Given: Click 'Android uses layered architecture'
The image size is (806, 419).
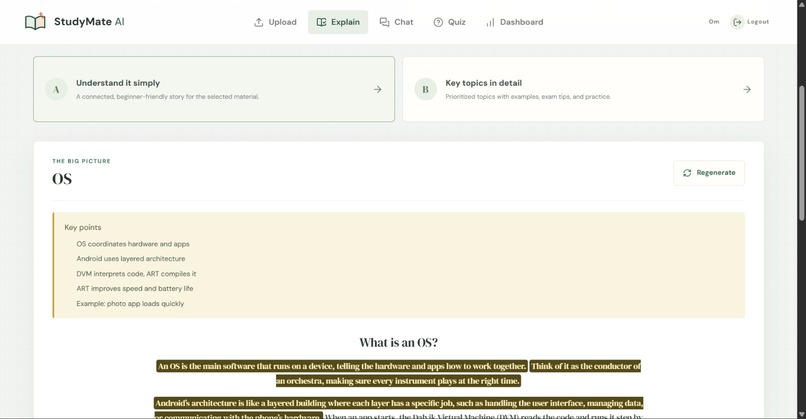Looking at the screenshot, I should [131, 259].
